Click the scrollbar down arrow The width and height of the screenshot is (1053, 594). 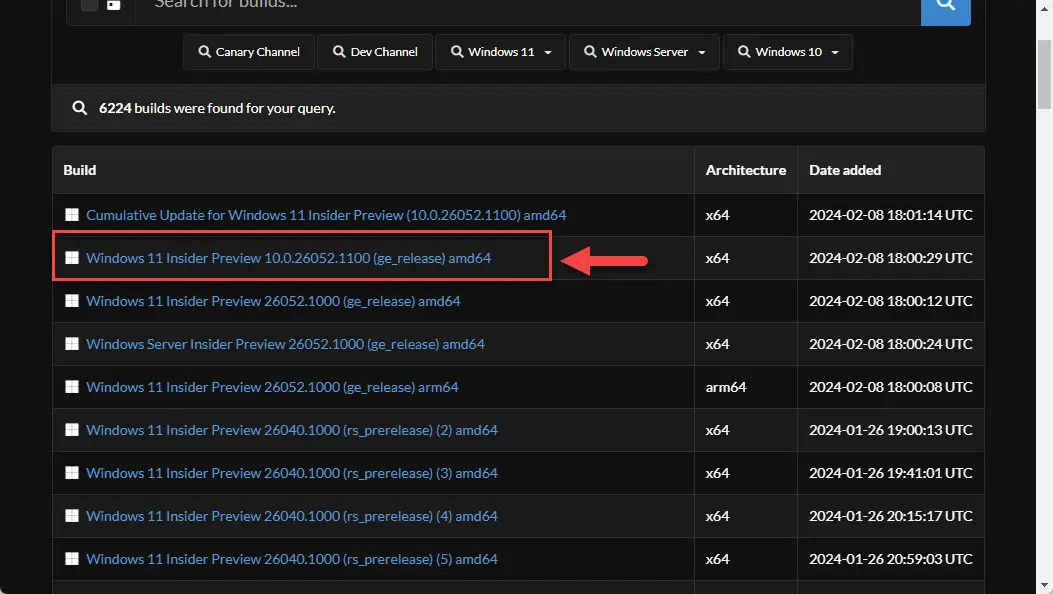pos(1044,585)
